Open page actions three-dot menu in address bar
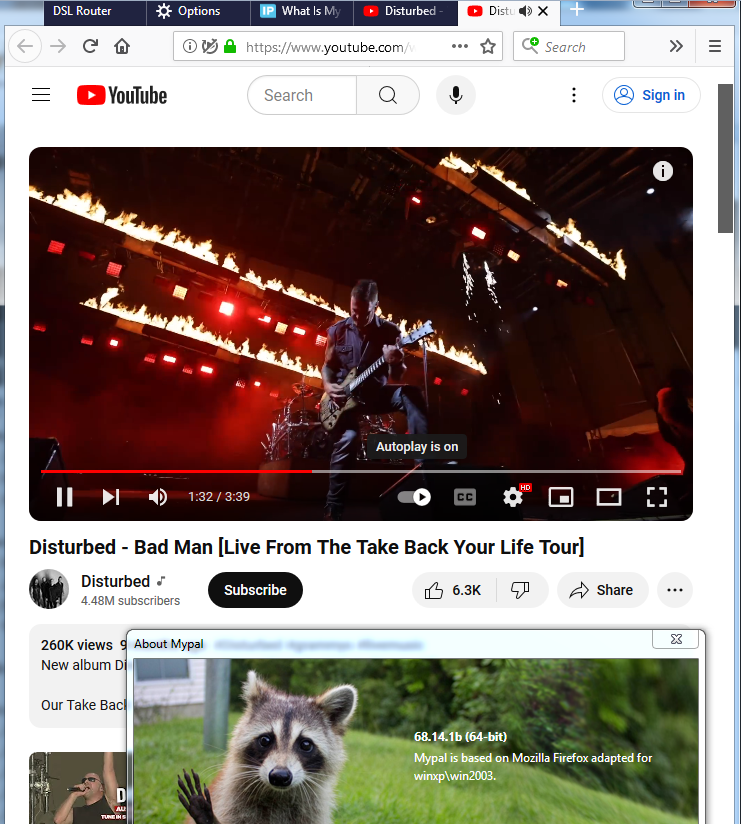 [459, 46]
